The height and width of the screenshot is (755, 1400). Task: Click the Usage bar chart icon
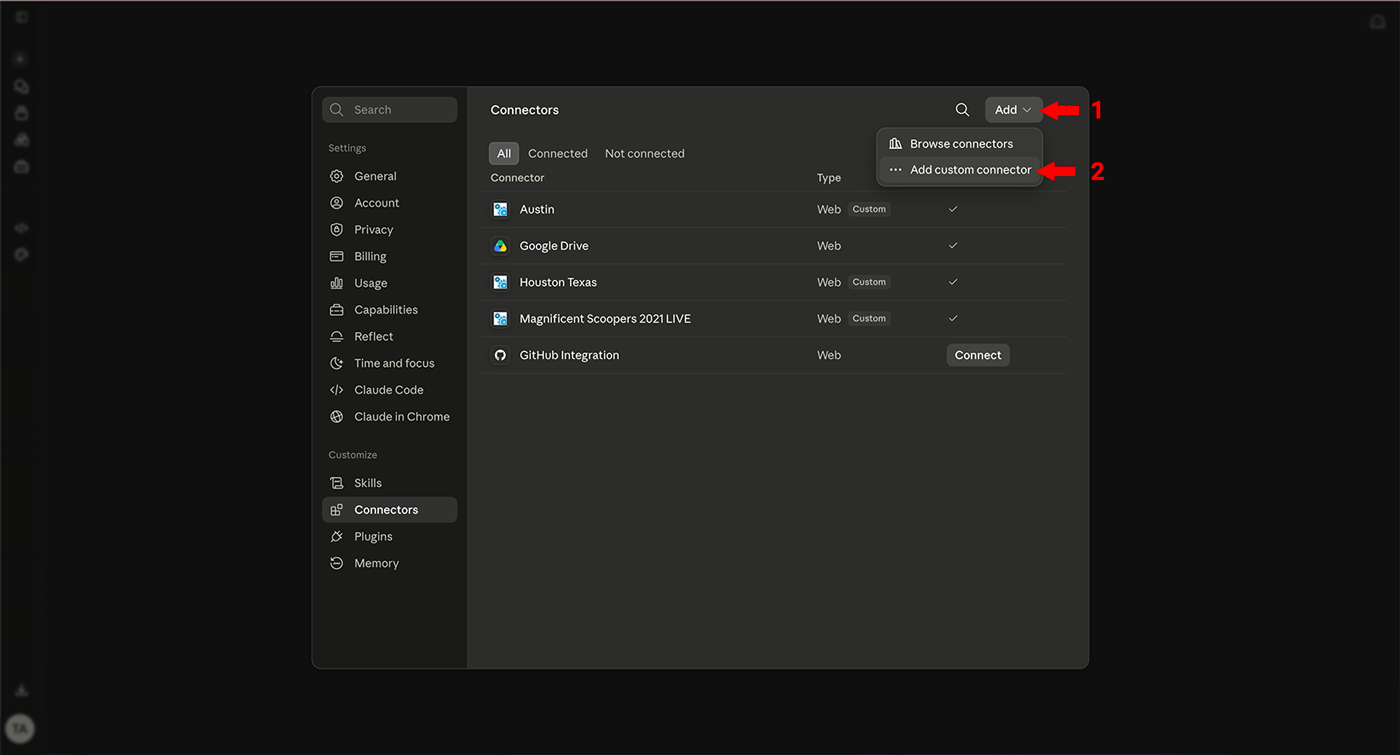(x=336, y=283)
